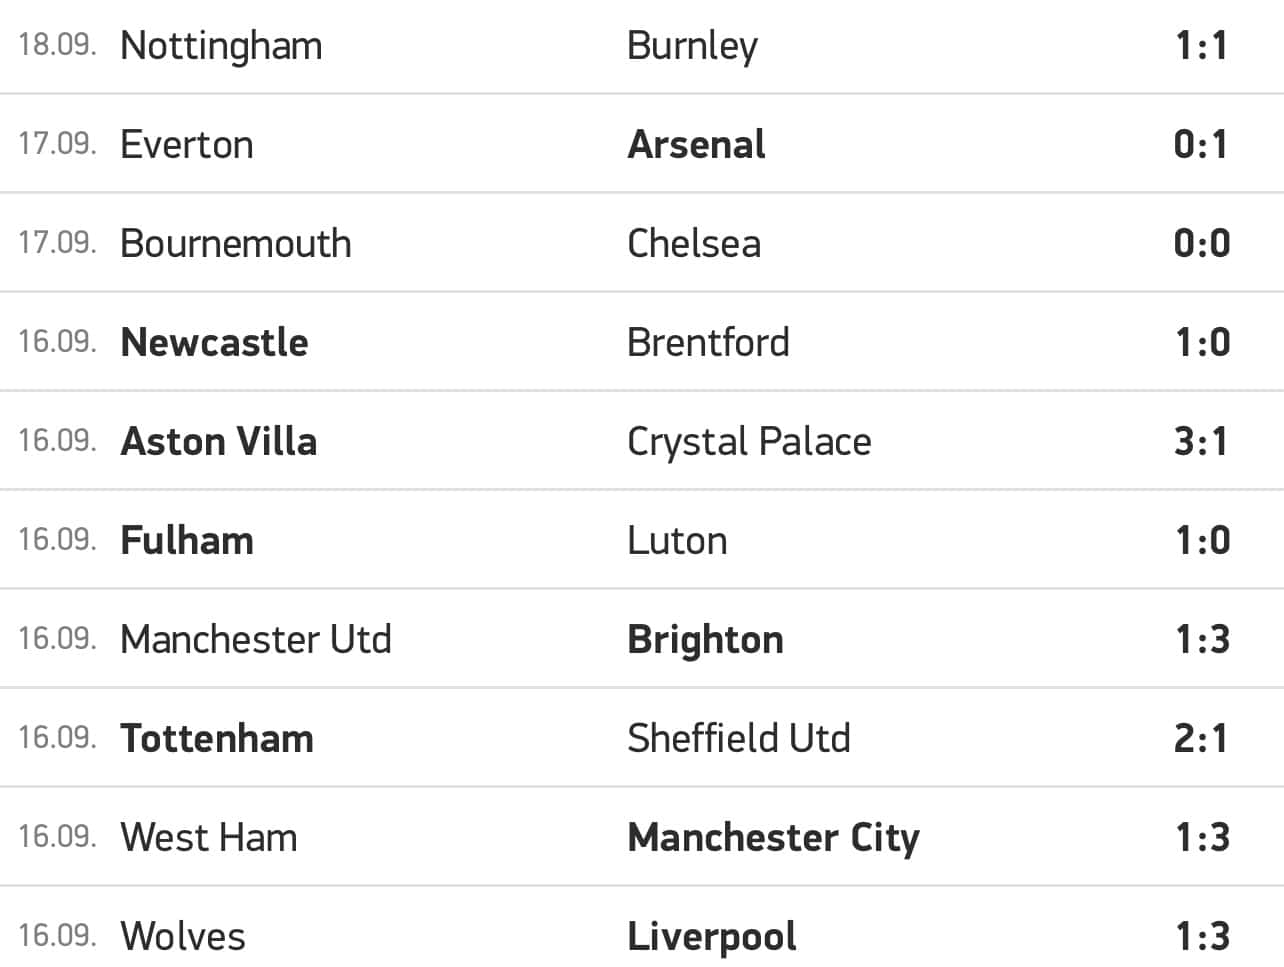Select Crystal Palace team name
Screen dimensions: 1284x967
[749, 442]
